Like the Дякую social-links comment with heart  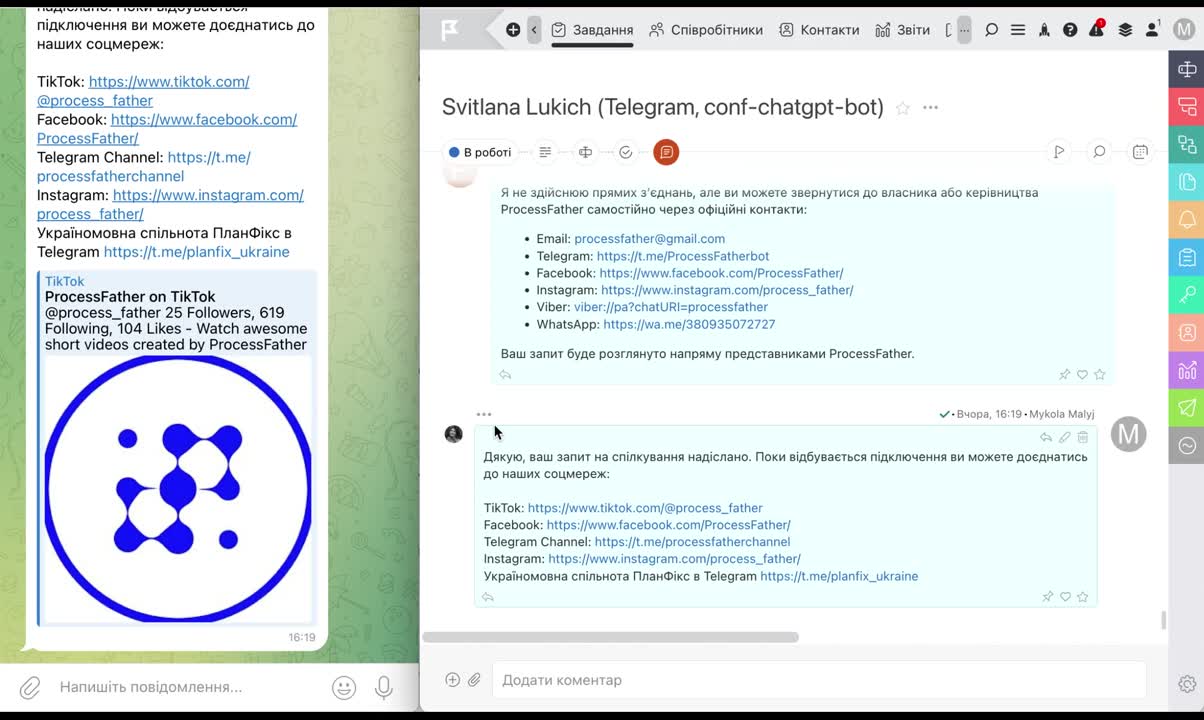point(1065,597)
